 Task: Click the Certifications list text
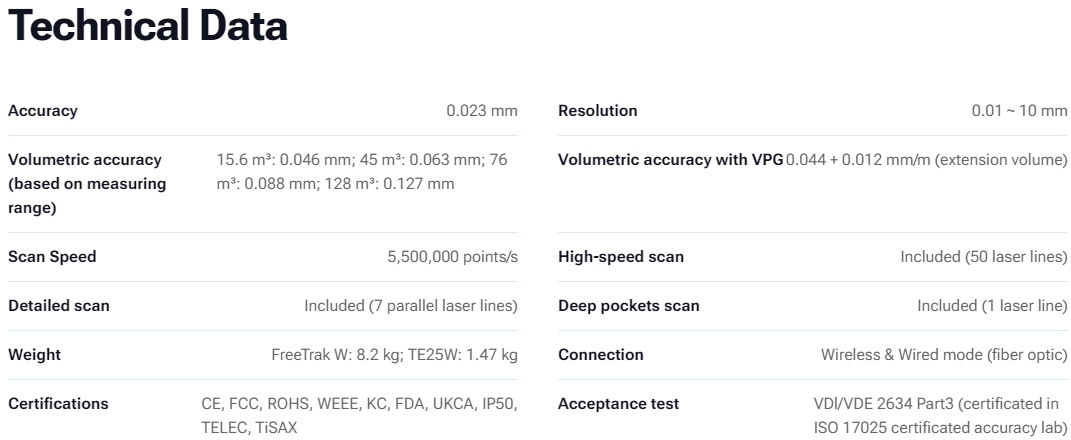[359, 416]
